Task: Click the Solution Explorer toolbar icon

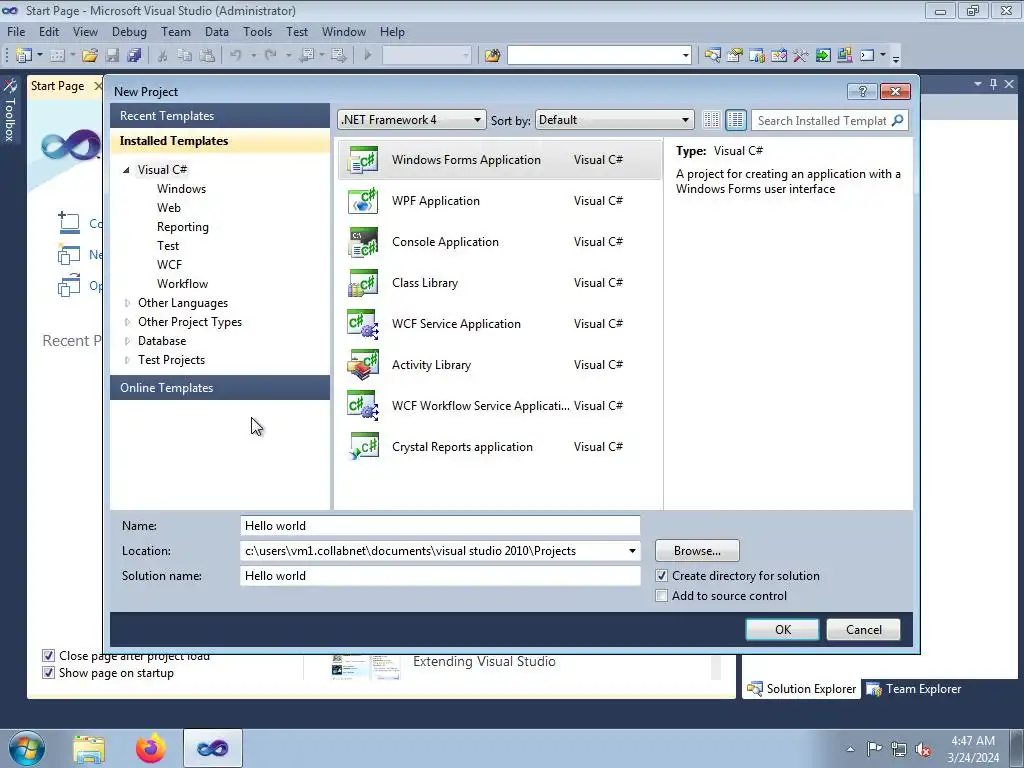Action: 712,56
